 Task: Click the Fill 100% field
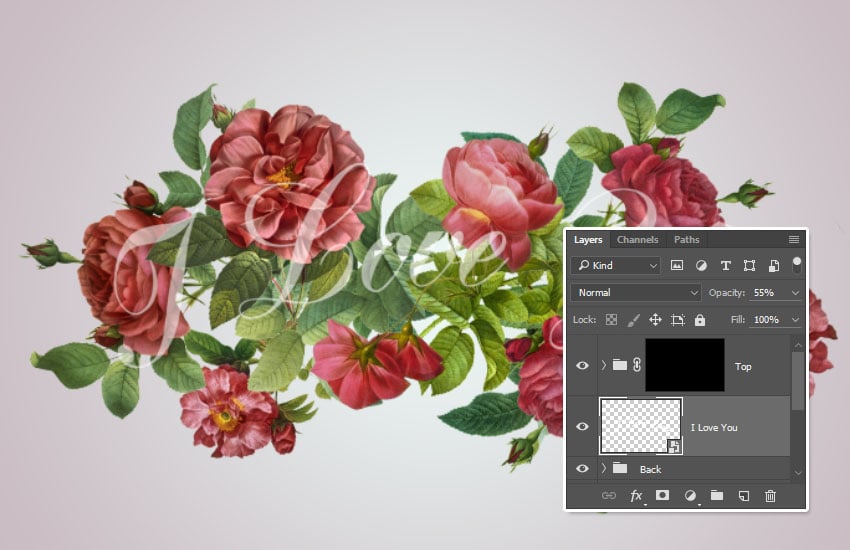[768, 320]
